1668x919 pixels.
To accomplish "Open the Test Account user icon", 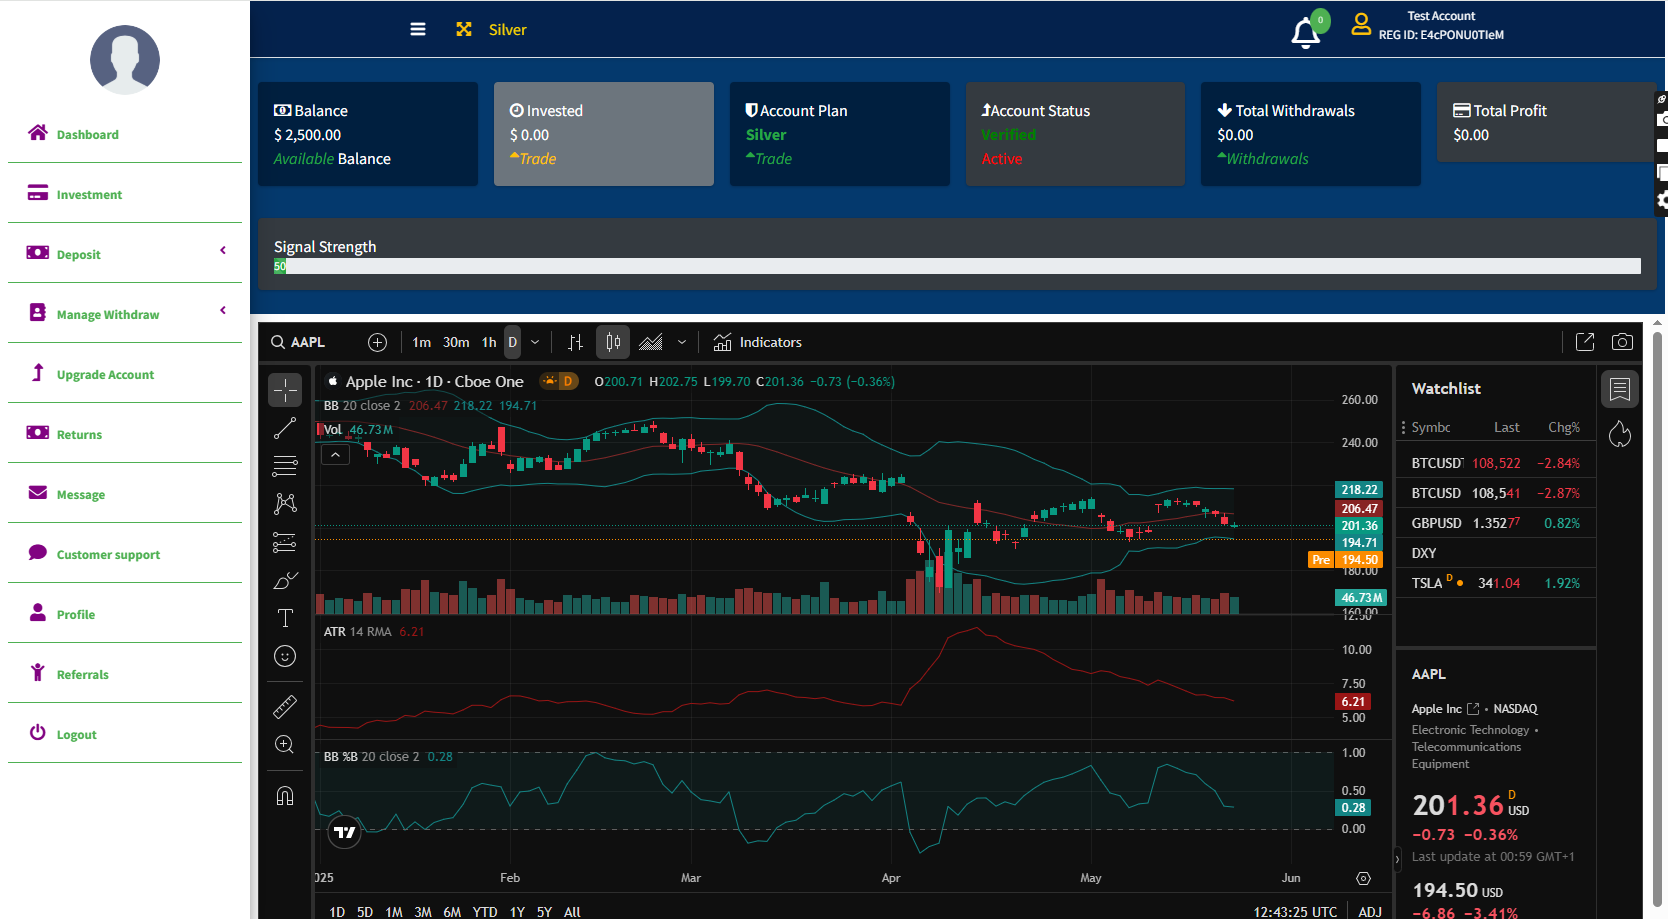I will click(x=1361, y=24).
